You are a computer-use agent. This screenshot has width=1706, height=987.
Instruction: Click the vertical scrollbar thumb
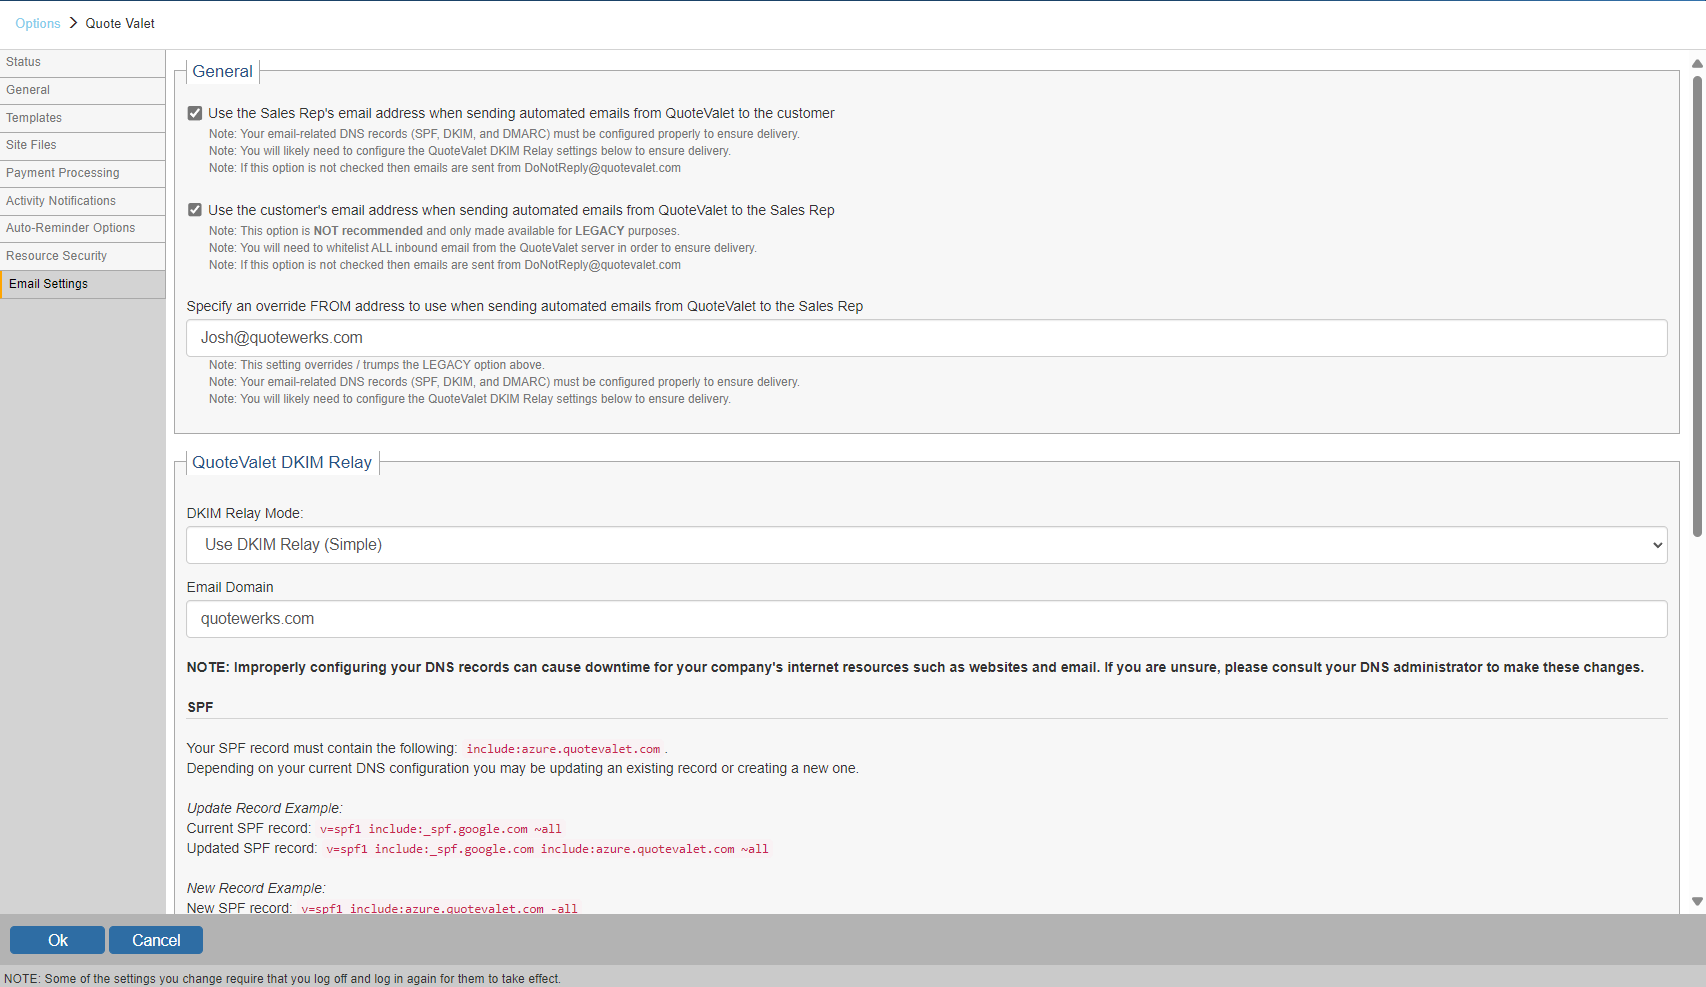(1697, 300)
